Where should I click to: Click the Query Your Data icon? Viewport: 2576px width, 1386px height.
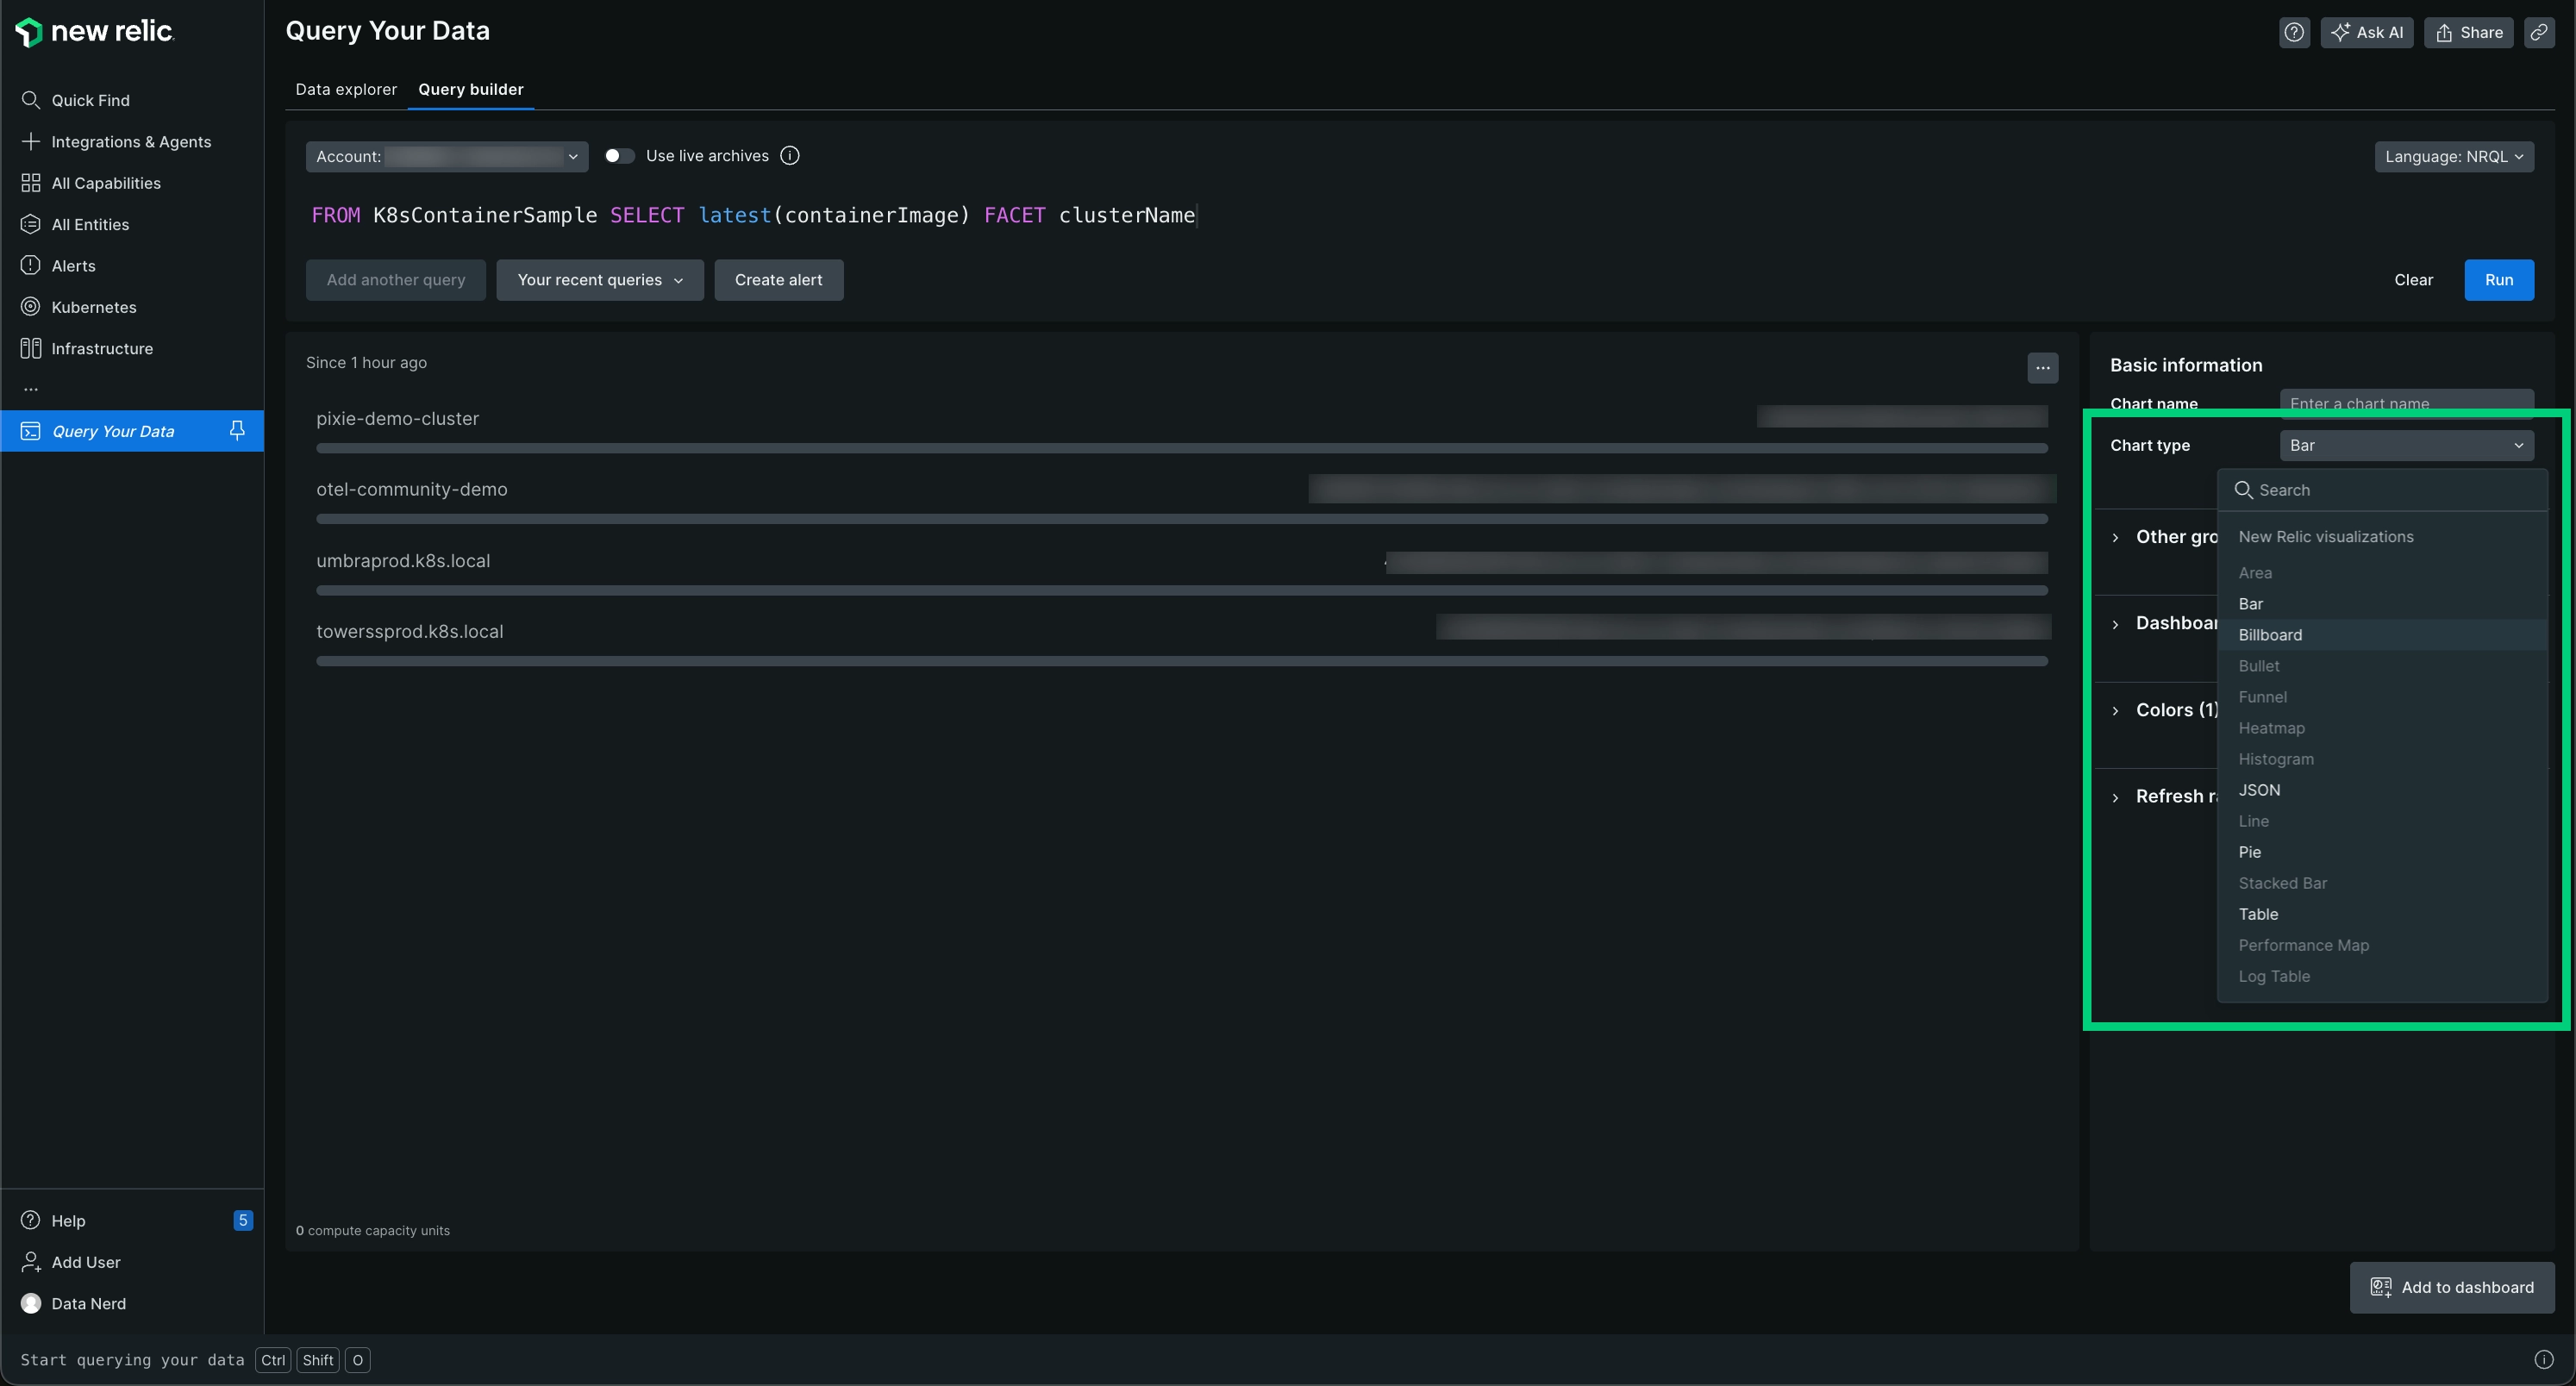tap(31, 431)
